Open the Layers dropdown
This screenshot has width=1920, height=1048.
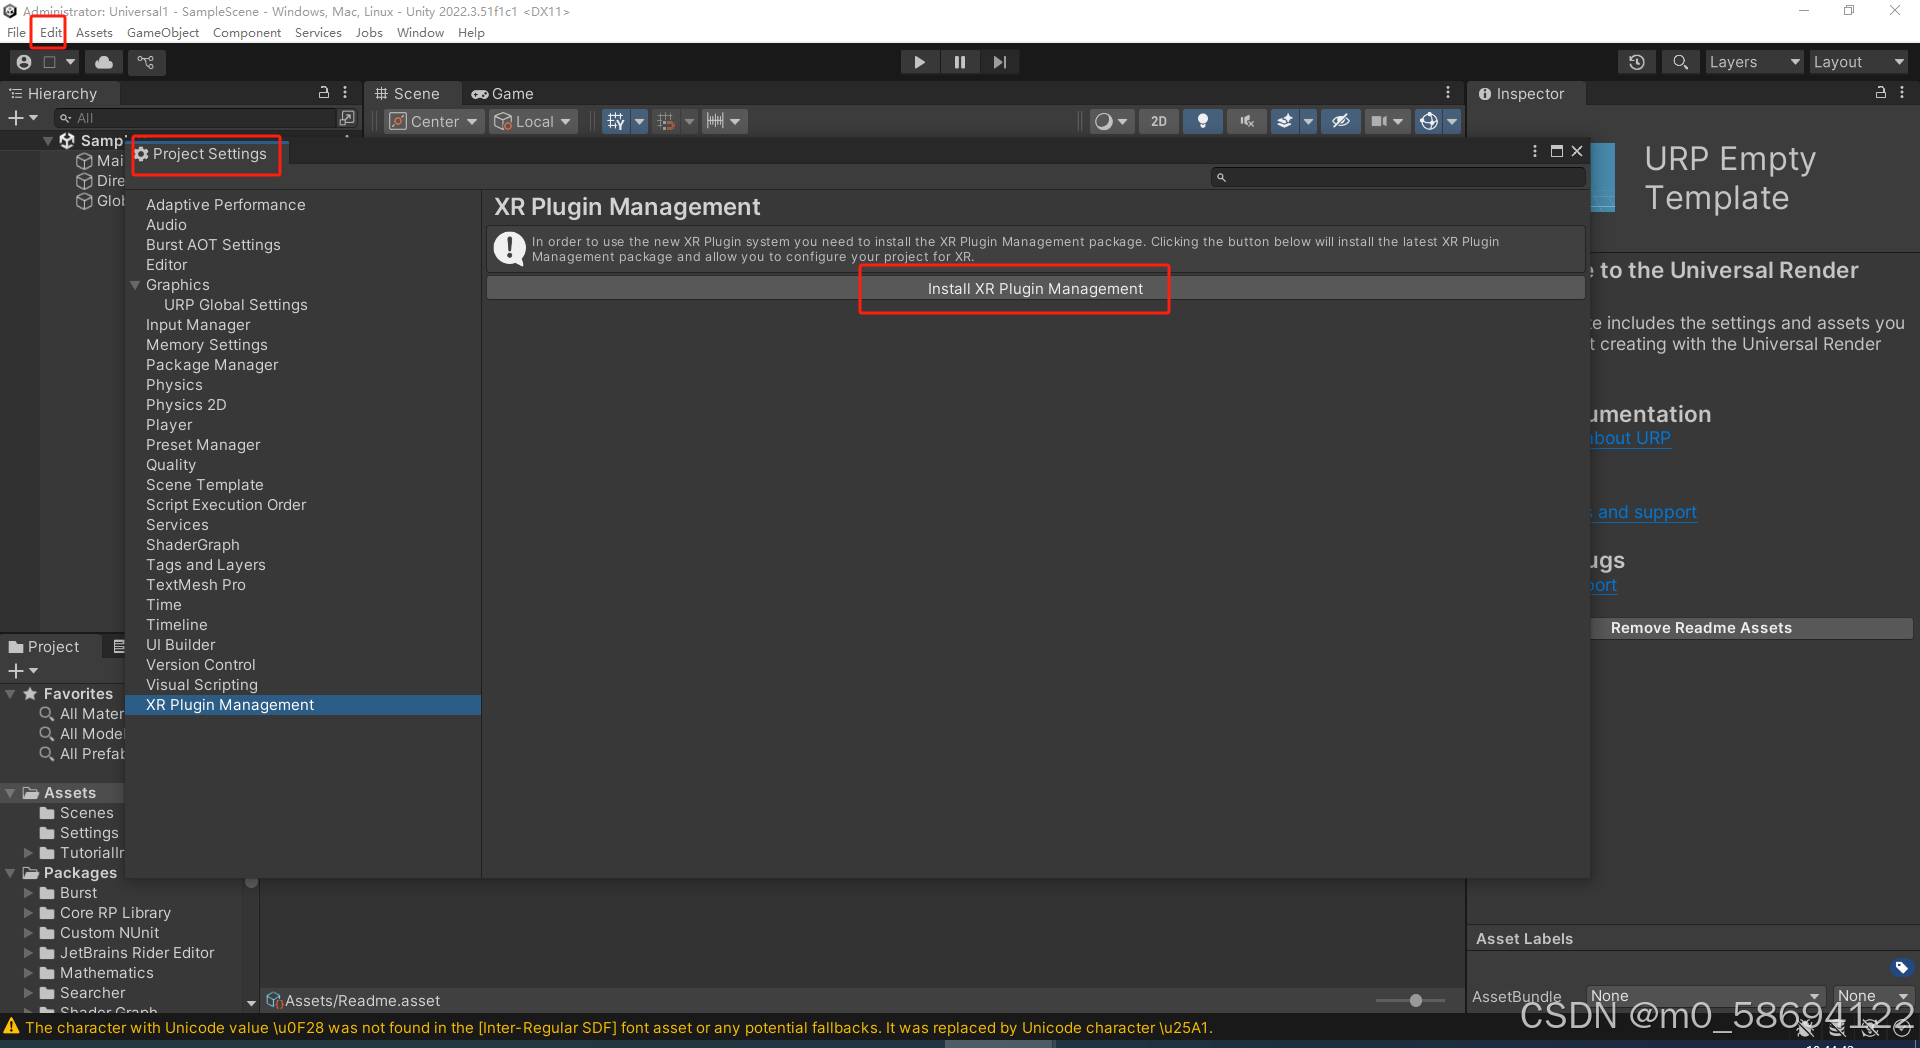(x=1753, y=61)
